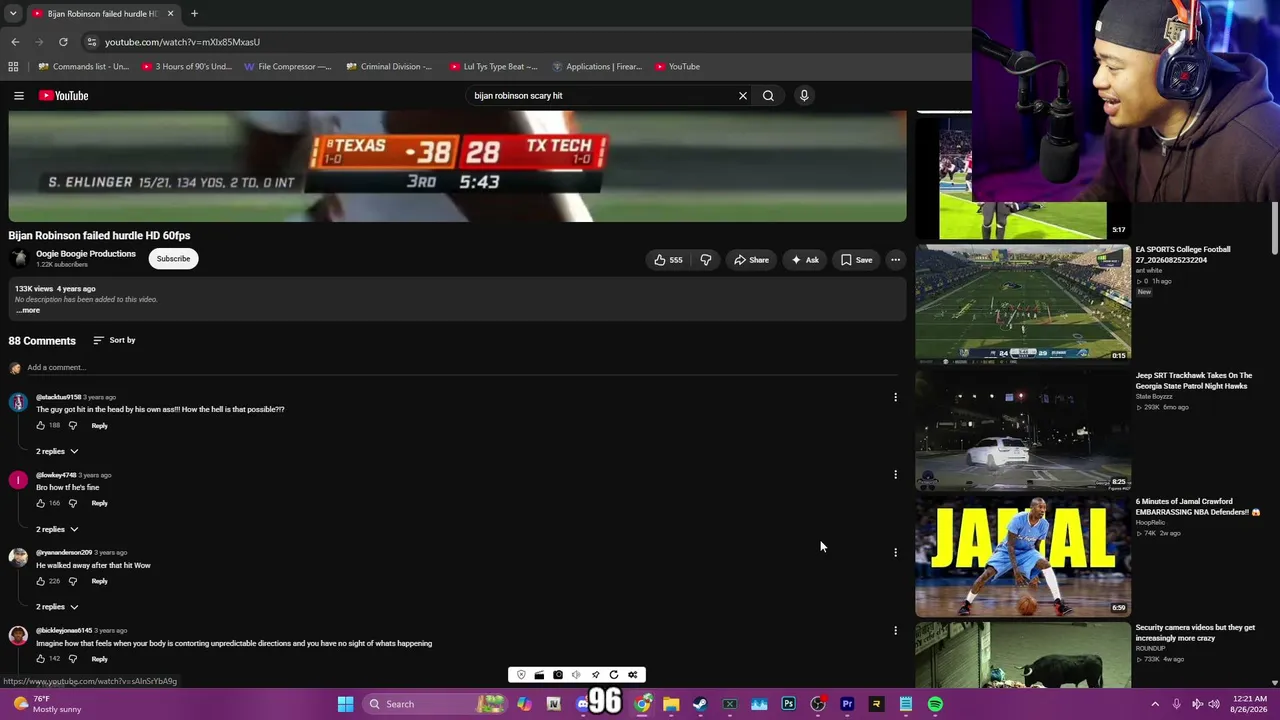Select the Bijan Robinson failed hurdle tab
1280x720 pixels.
(102, 14)
